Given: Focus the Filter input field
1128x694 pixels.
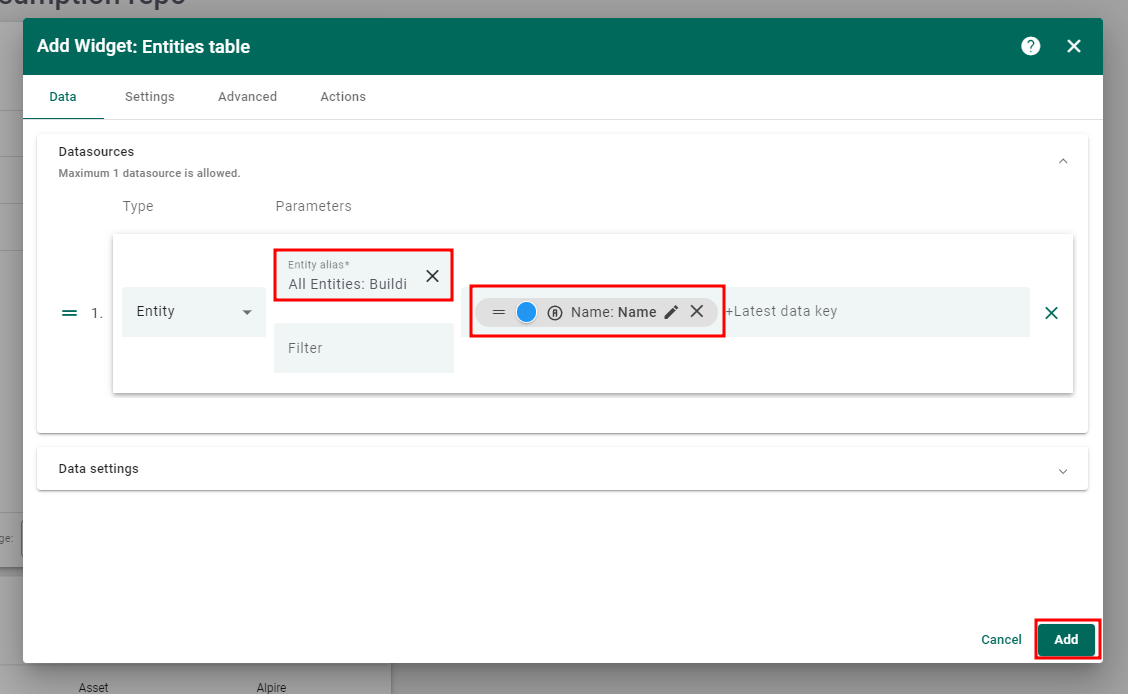Looking at the screenshot, I should pos(363,348).
